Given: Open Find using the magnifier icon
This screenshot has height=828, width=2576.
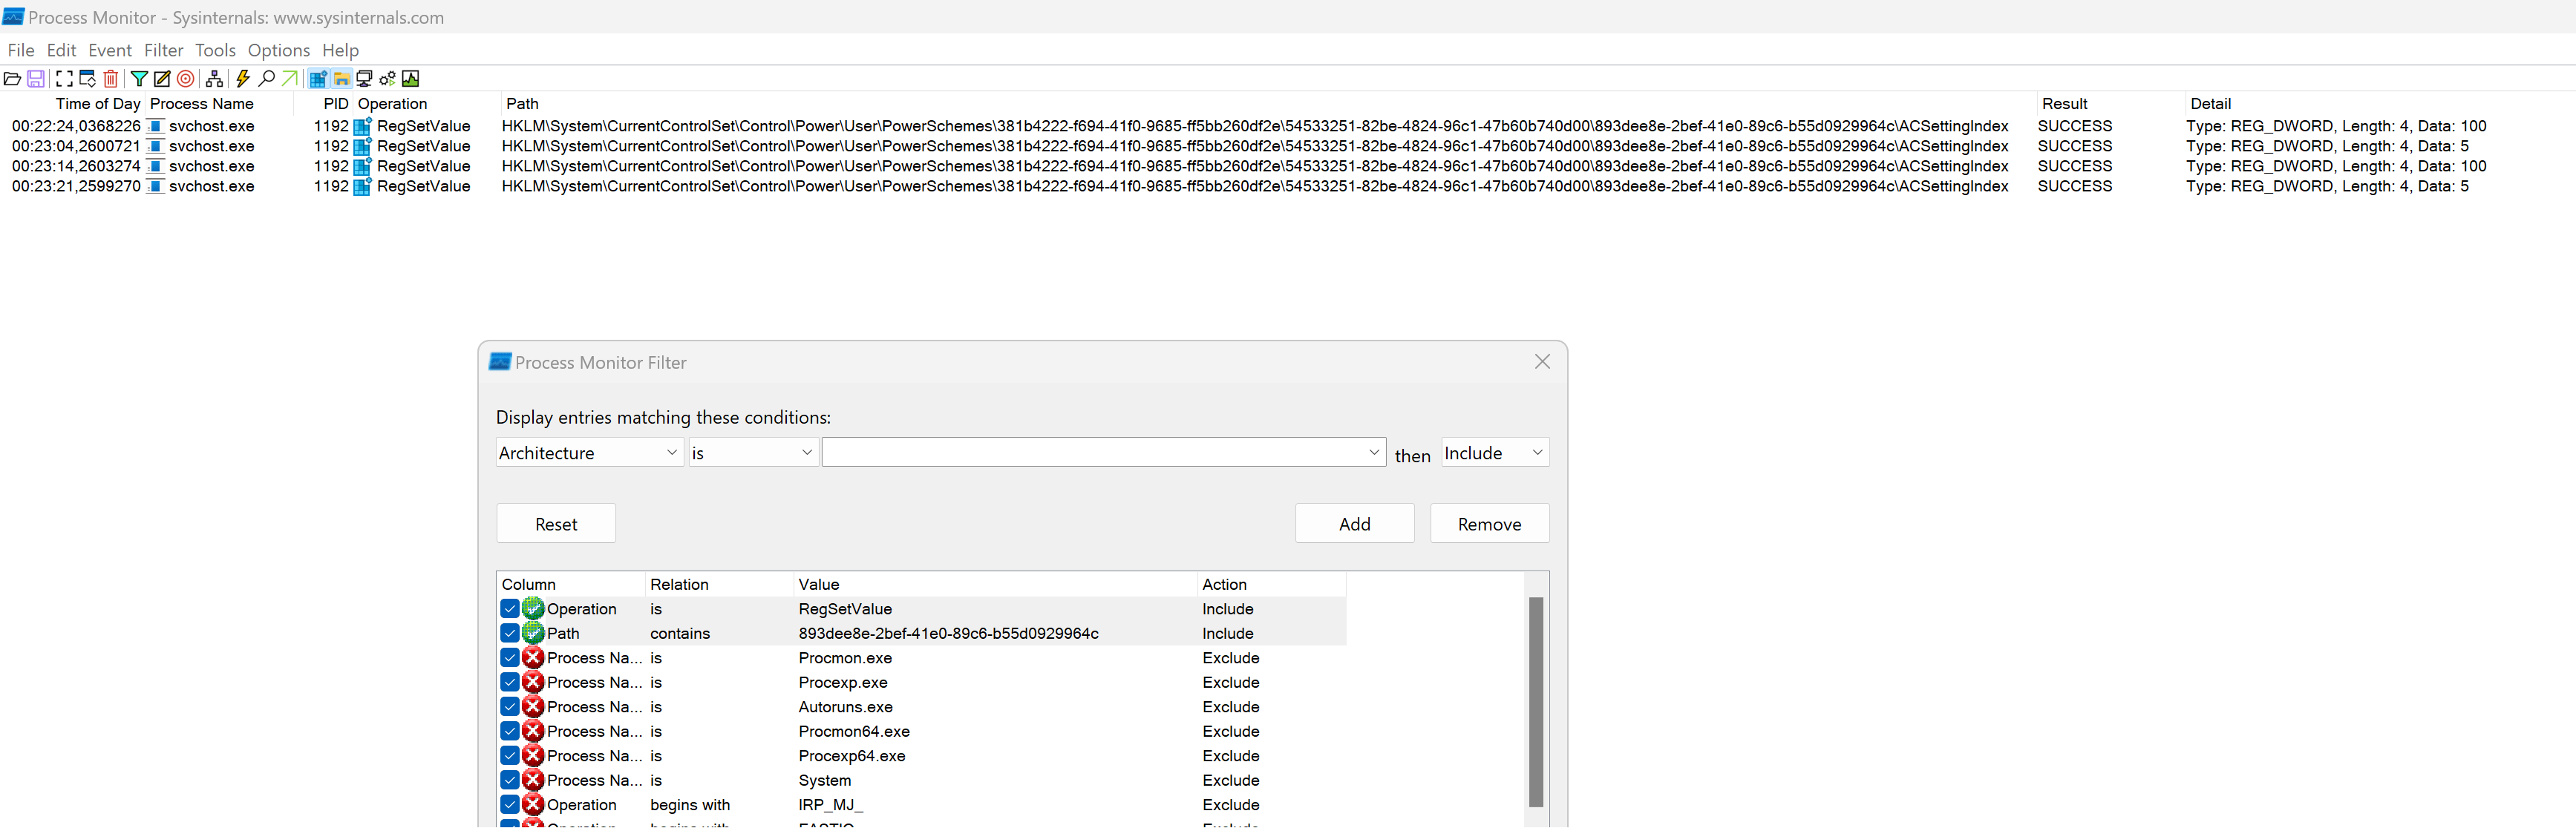Looking at the screenshot, I should click(266, 79).
